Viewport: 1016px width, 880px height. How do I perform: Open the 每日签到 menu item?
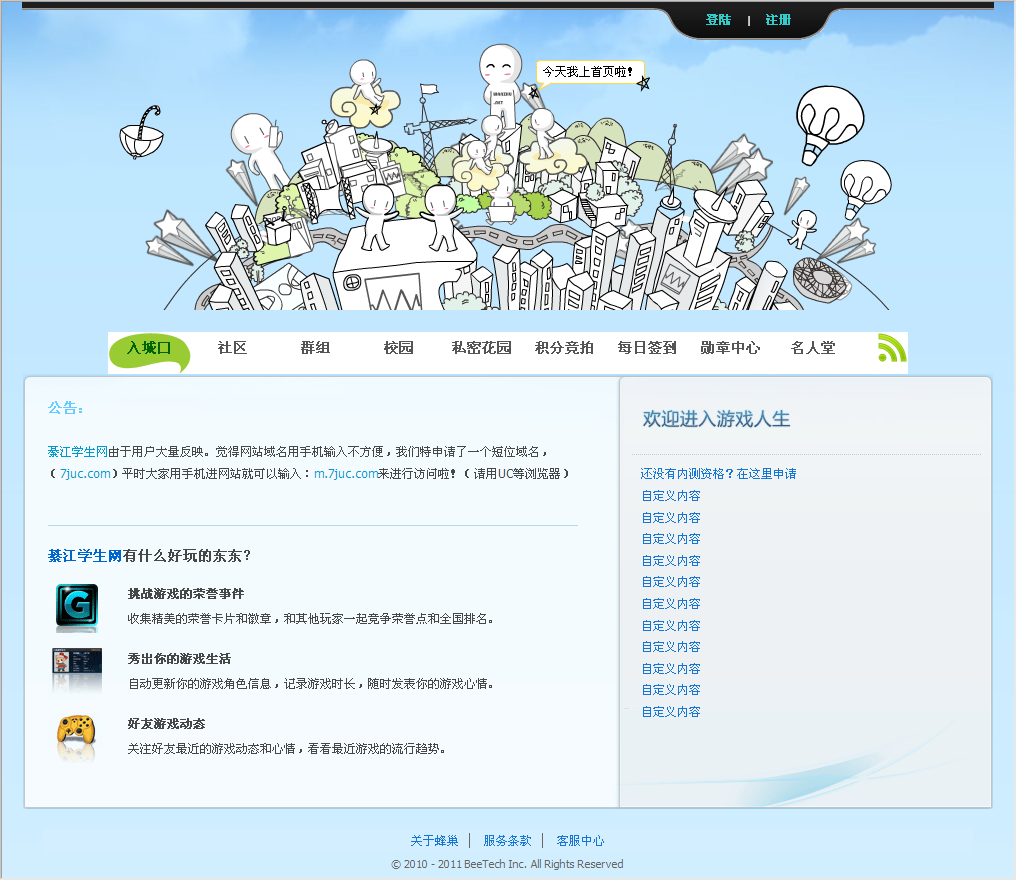647,348
